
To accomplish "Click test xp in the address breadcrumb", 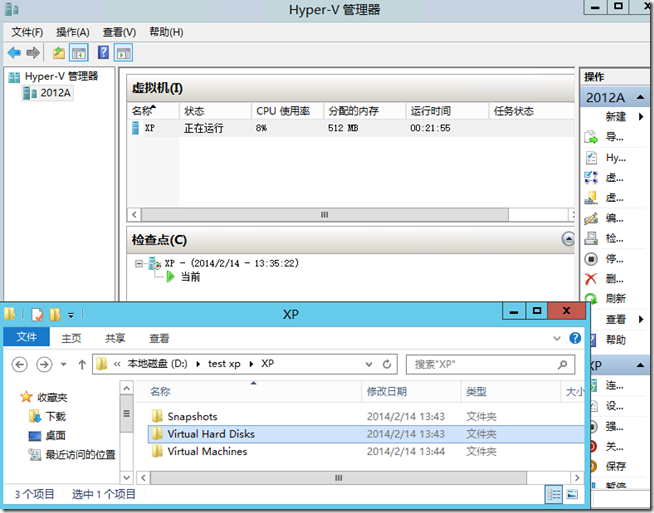I will click(x=224, y=364).
